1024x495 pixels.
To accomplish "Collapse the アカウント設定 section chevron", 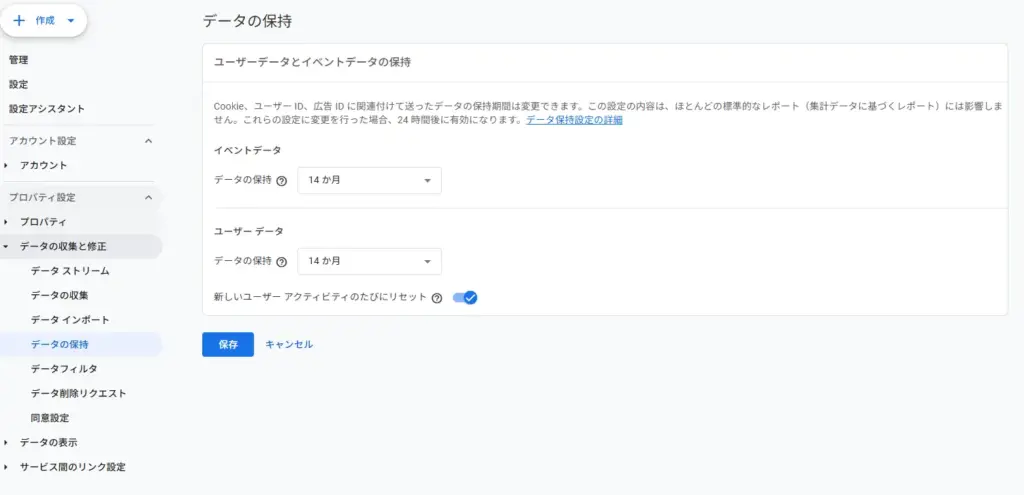I will coord(148,140).
